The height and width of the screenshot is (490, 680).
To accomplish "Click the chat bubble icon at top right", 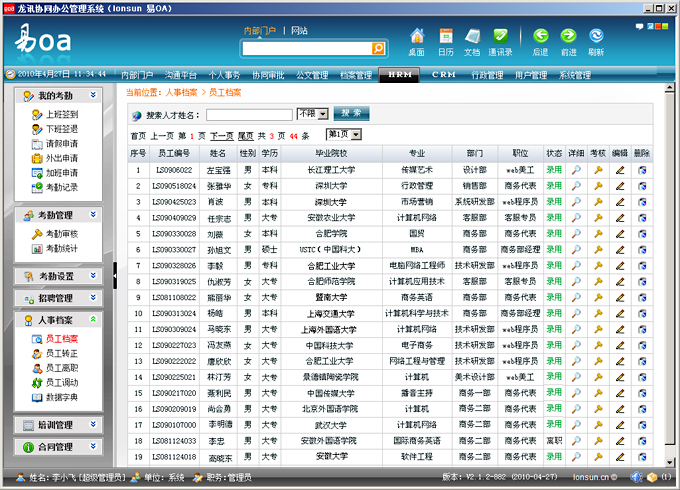I will pyautogui.click(x=639, y=26).
